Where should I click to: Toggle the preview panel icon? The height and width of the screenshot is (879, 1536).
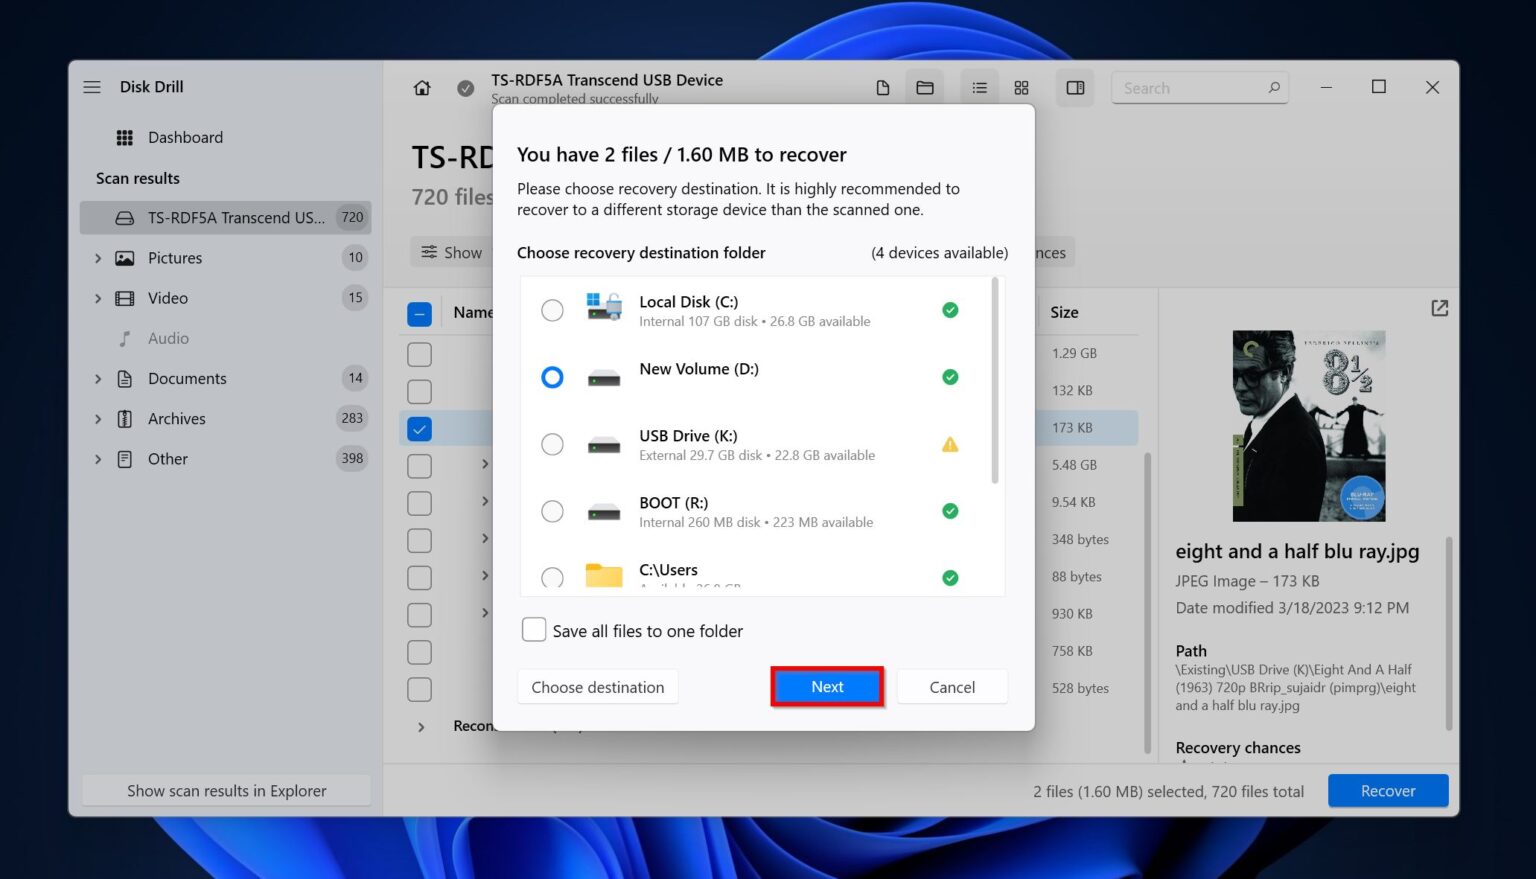click(x=1075, y=88)
